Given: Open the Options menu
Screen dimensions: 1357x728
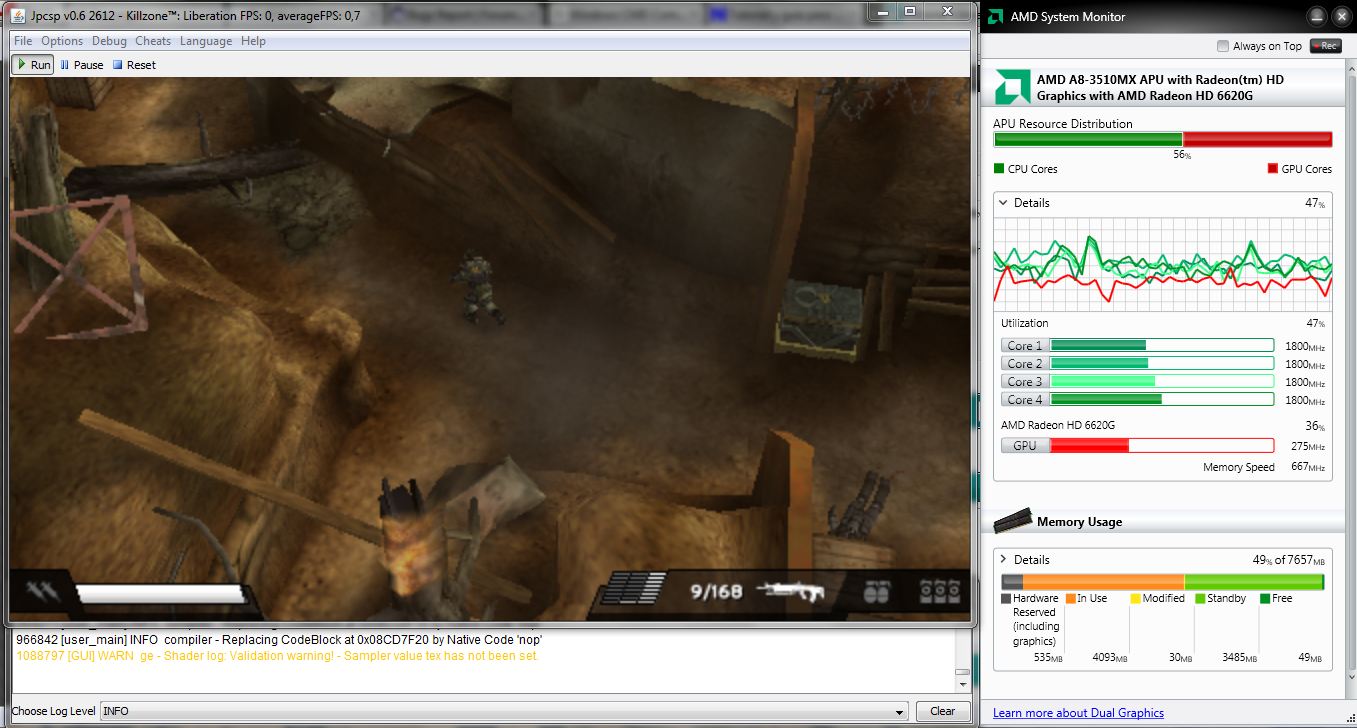Looking at the screenshot, I should (62, 41).
